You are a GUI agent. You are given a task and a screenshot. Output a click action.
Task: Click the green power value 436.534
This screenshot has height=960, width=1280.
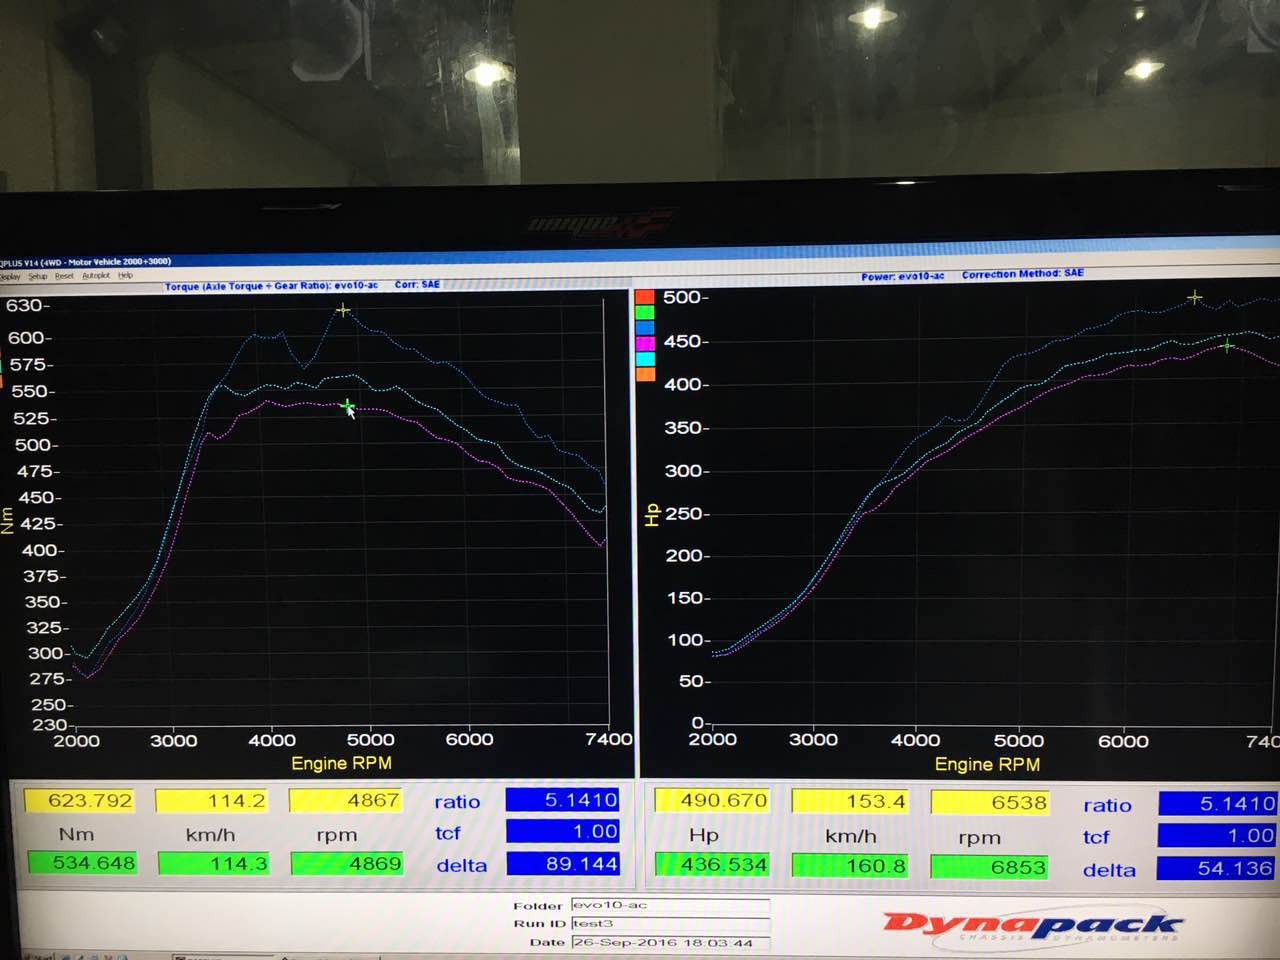coord(713,864)
